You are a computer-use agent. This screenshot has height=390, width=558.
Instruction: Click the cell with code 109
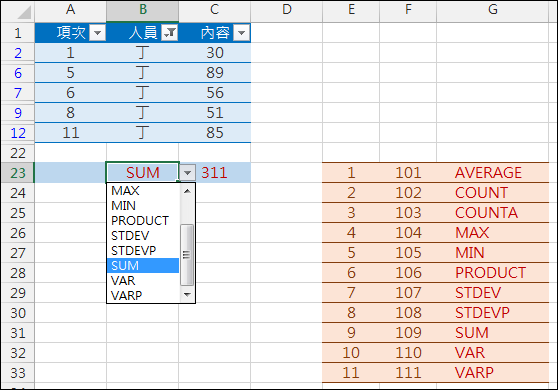pos(408,332)
